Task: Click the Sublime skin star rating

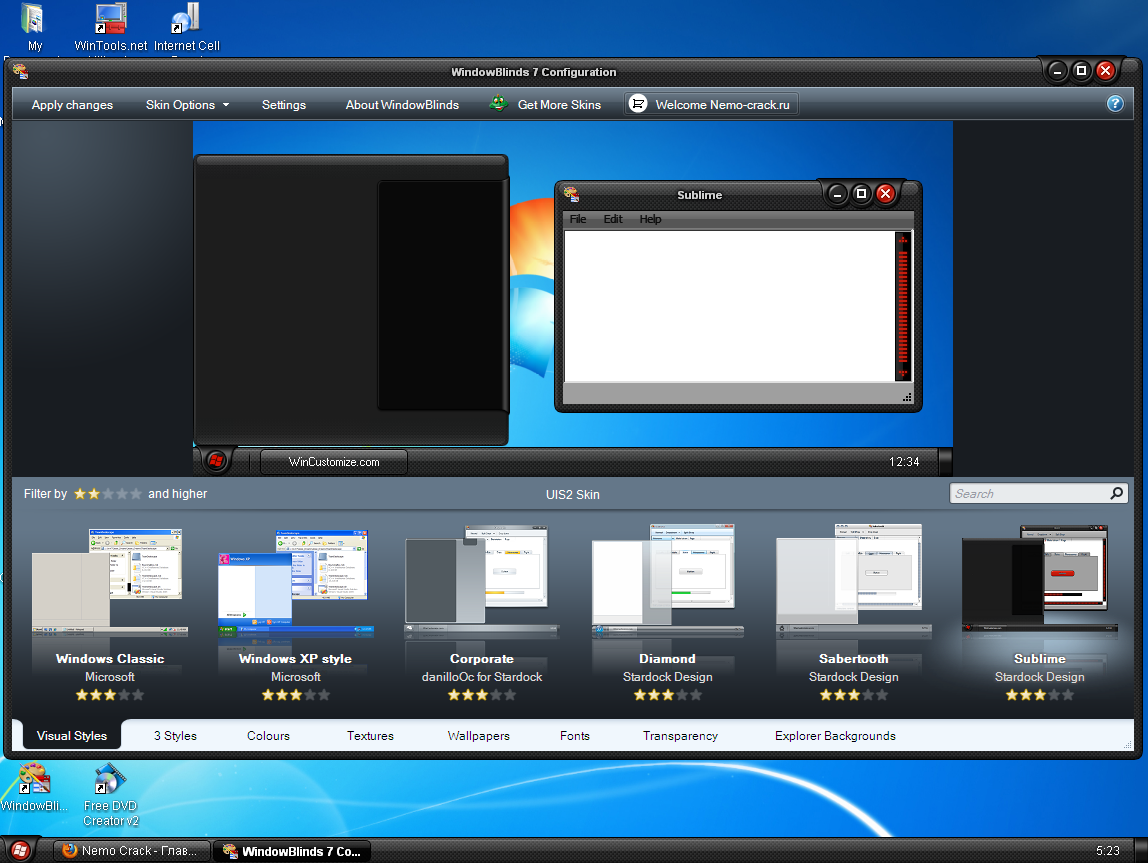Action: [x=1040, y=695]
